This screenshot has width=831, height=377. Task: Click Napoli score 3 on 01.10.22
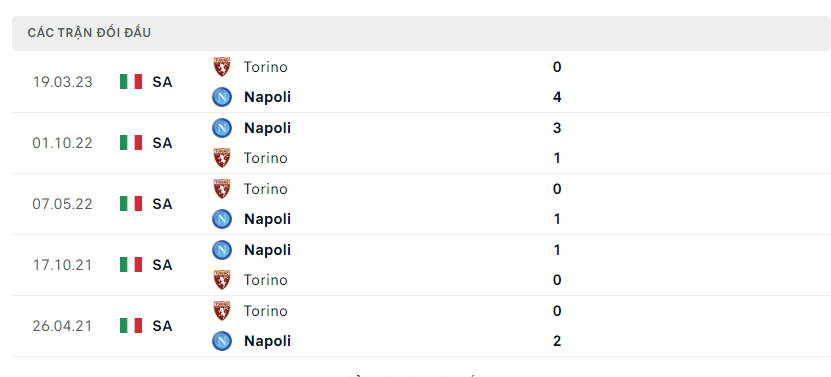point(556,128)
